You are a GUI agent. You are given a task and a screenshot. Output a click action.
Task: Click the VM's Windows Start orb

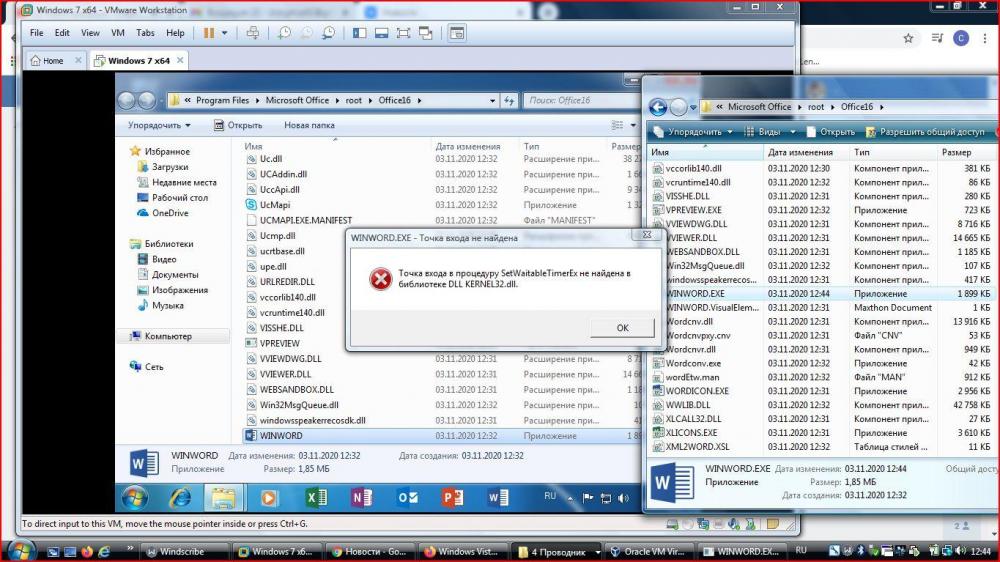coord(135,497)
